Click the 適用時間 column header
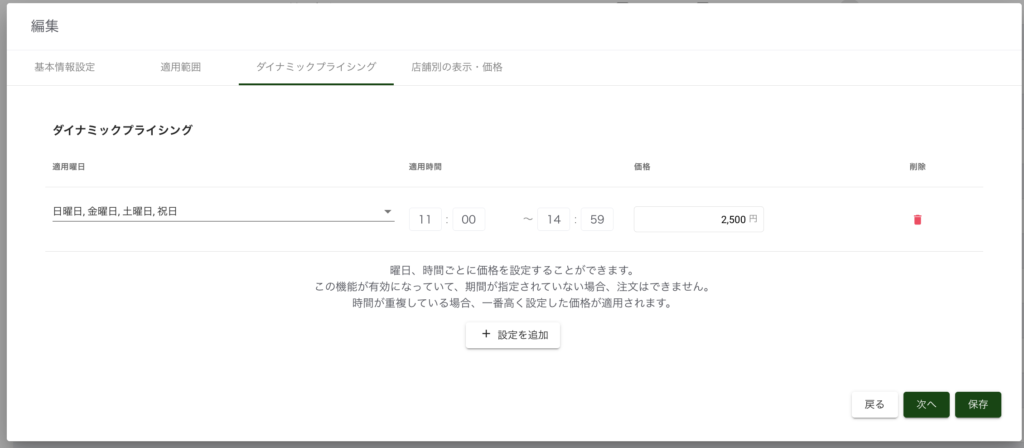This screenshot has width=1024, height=448. 425,167
